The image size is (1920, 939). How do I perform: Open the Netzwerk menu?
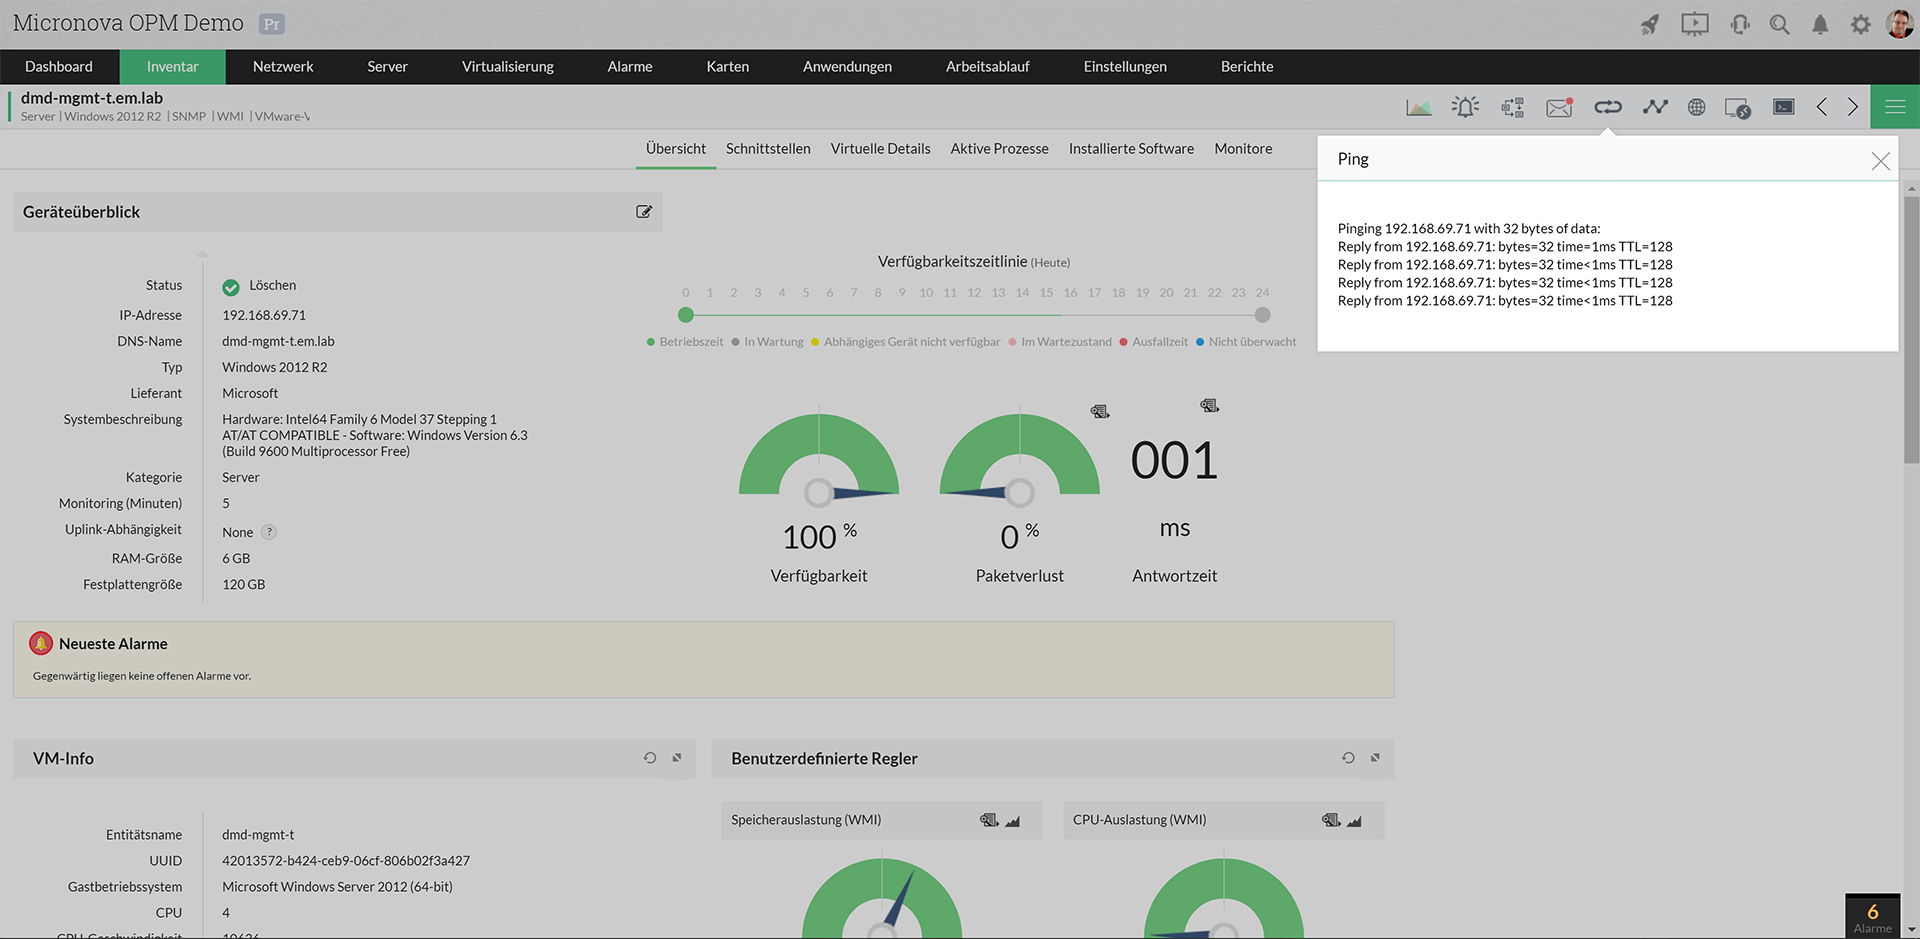[283, 67]
